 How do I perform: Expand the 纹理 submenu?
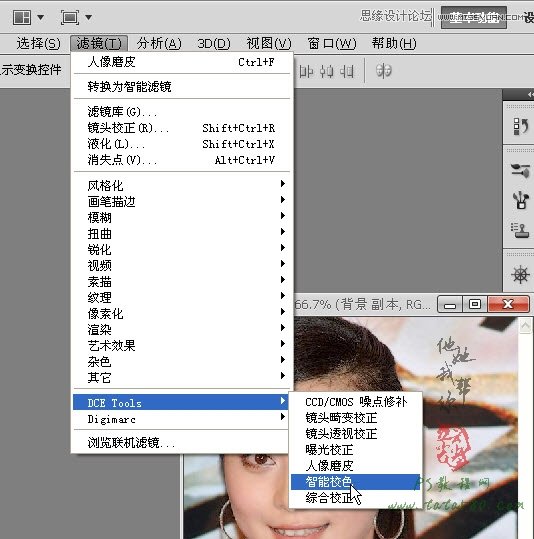click(182, 297)
